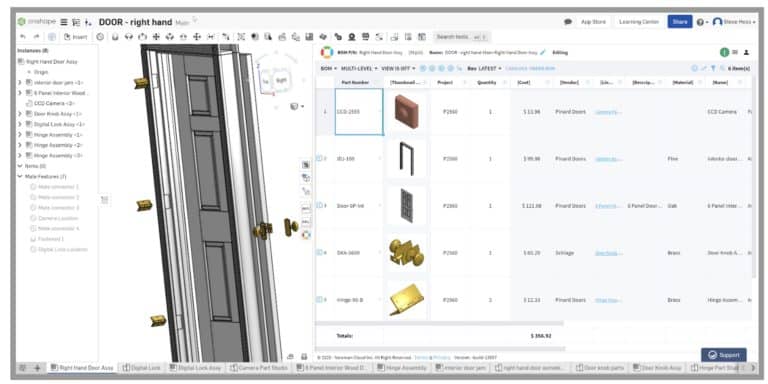Add new tab with plus icon
The height and width of the screenshot is (384, 768).
(37, 368)
